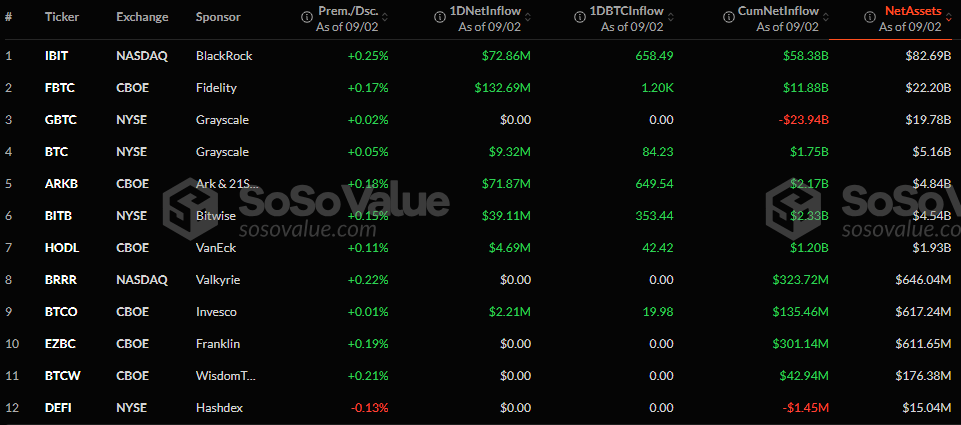Click the Ark & 21S... sponsor name
This screenshot has height=425, width=961.
pos(228,184)
